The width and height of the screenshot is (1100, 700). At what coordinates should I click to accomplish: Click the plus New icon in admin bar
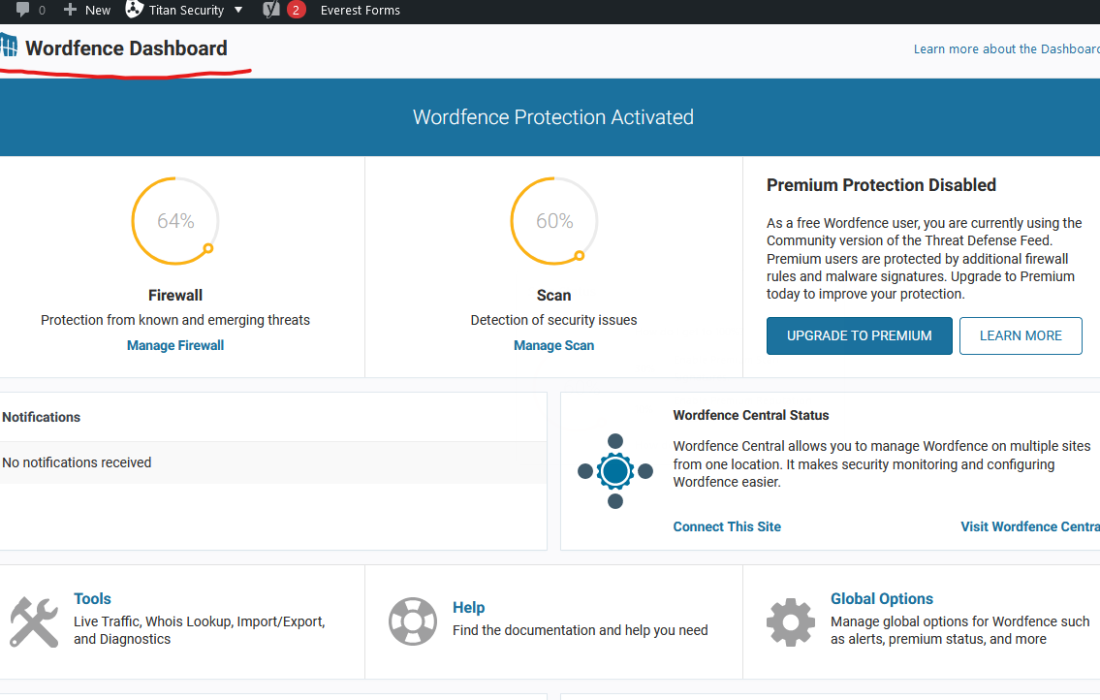pyautogui.click(x=70, y=10)
